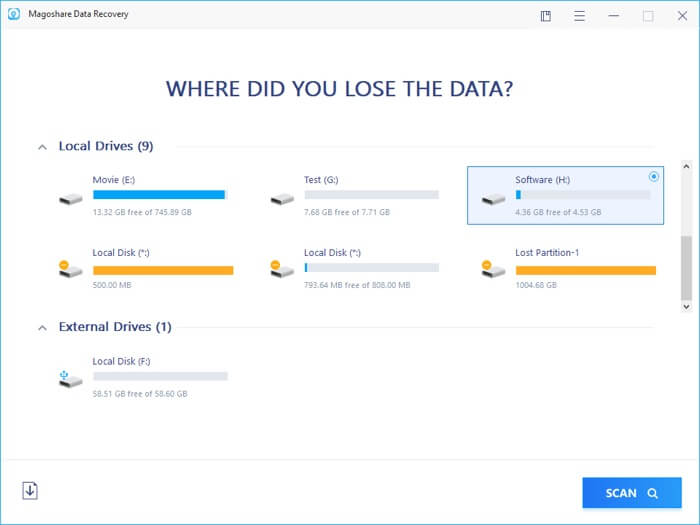Click the Movie (E:) drive label
Screen dimensions: 700x525
pos(114,180)
